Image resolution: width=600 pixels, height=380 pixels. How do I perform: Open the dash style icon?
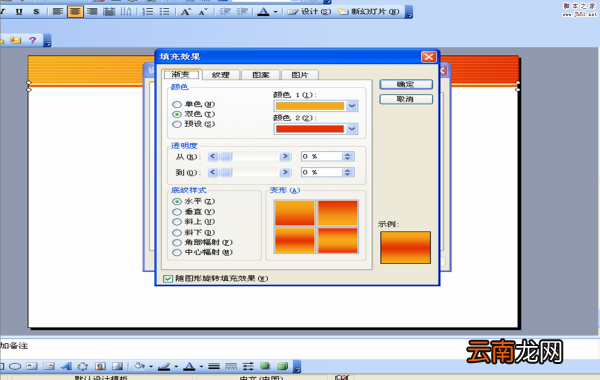231,366
